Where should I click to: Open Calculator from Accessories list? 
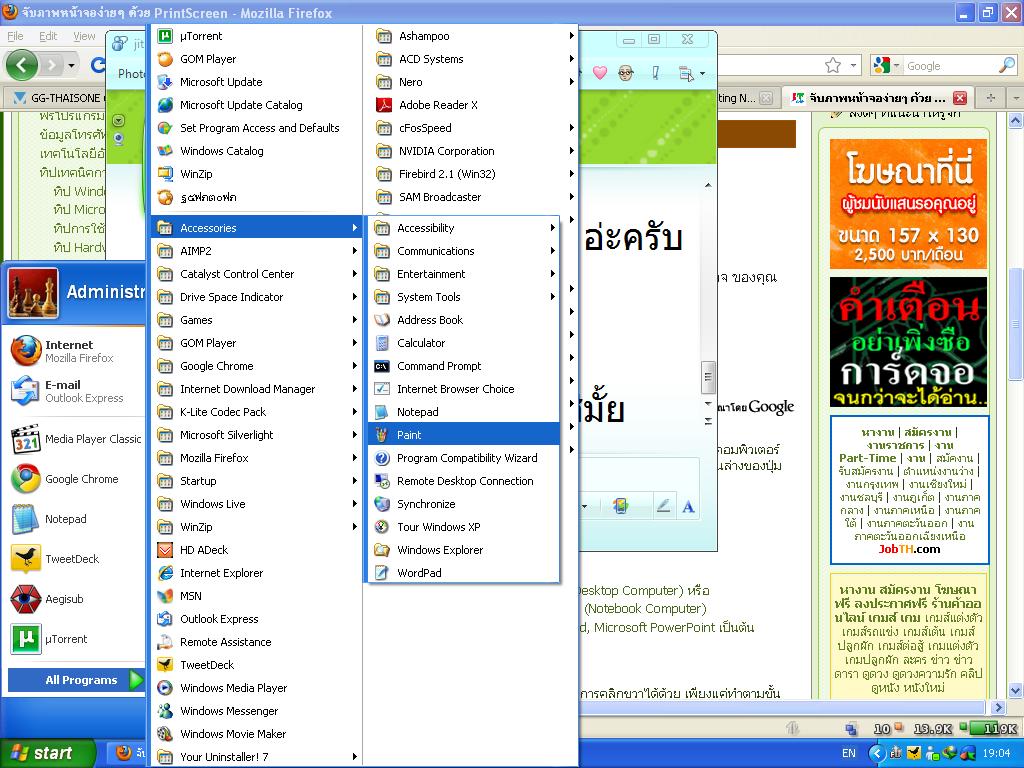[464, 343]
